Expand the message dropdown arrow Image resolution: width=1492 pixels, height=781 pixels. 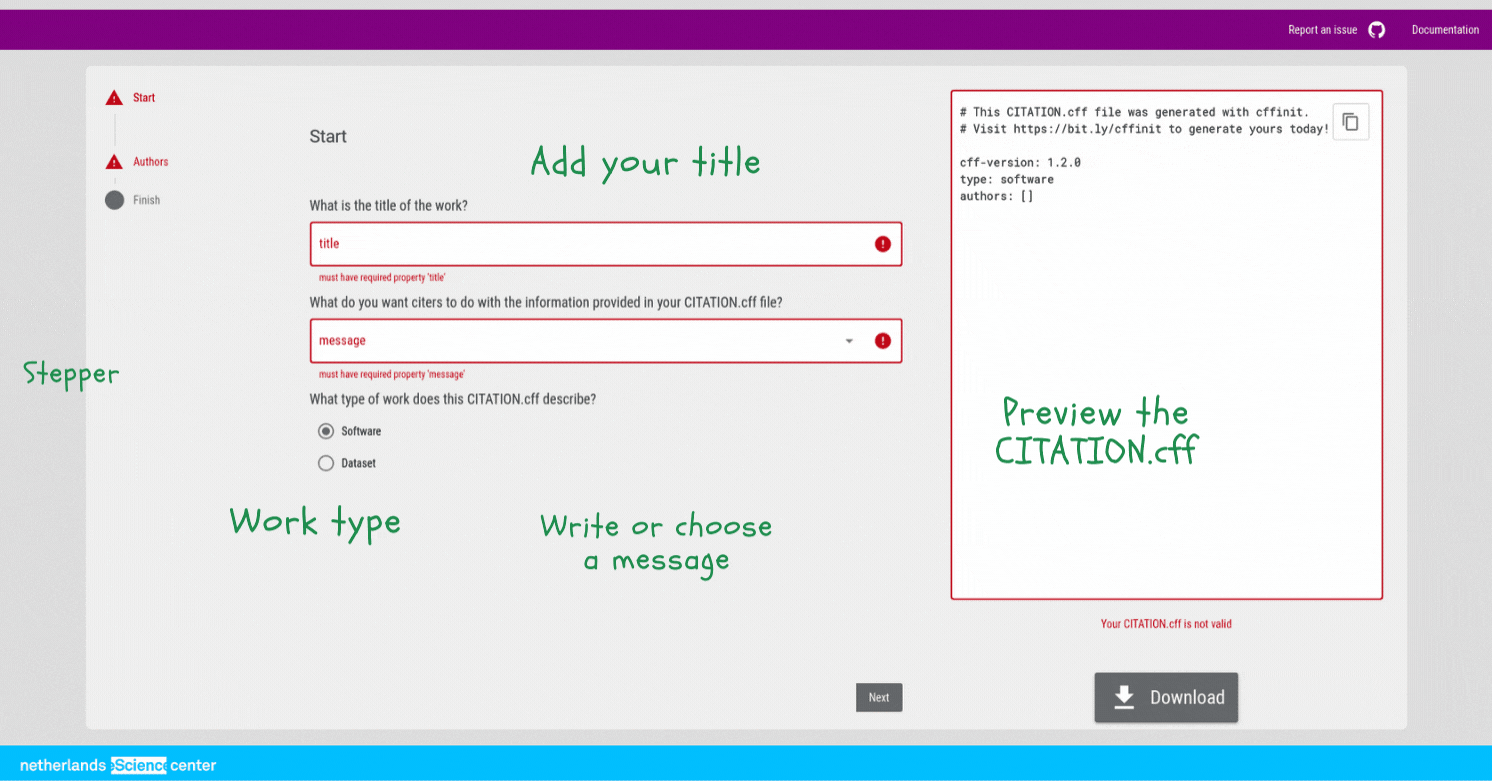pos(849,340)
